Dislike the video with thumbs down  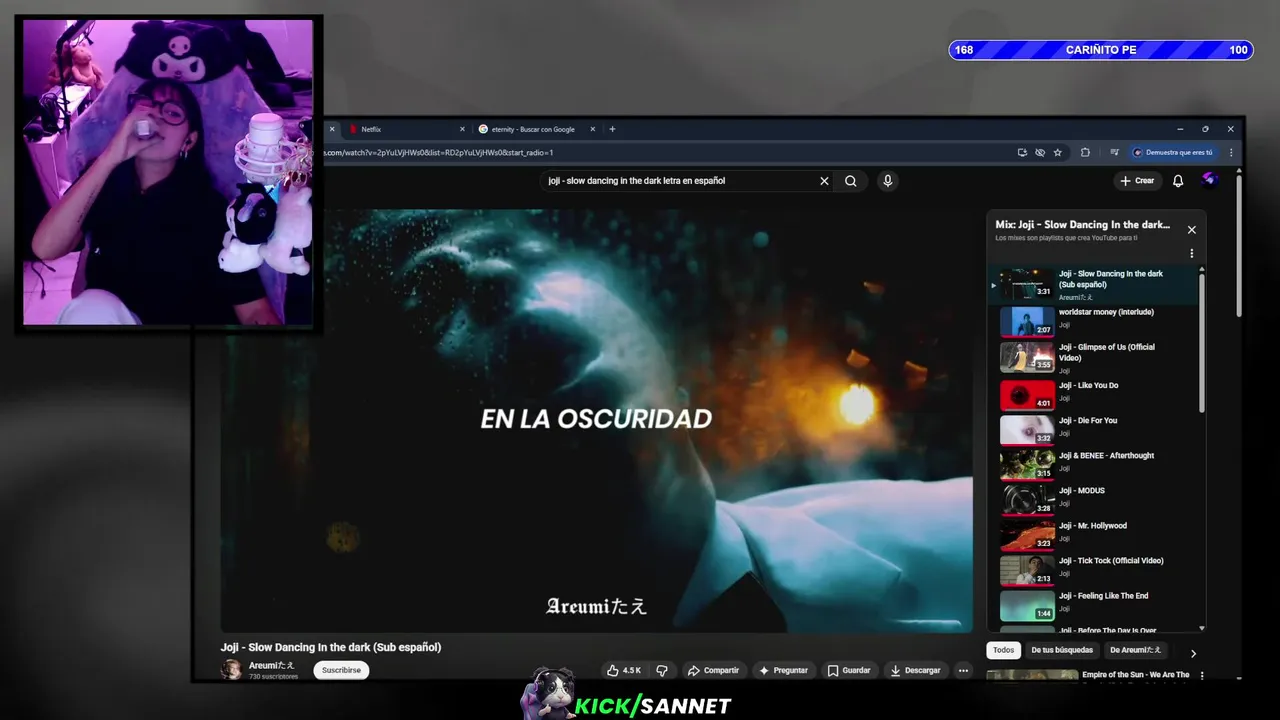661,670
